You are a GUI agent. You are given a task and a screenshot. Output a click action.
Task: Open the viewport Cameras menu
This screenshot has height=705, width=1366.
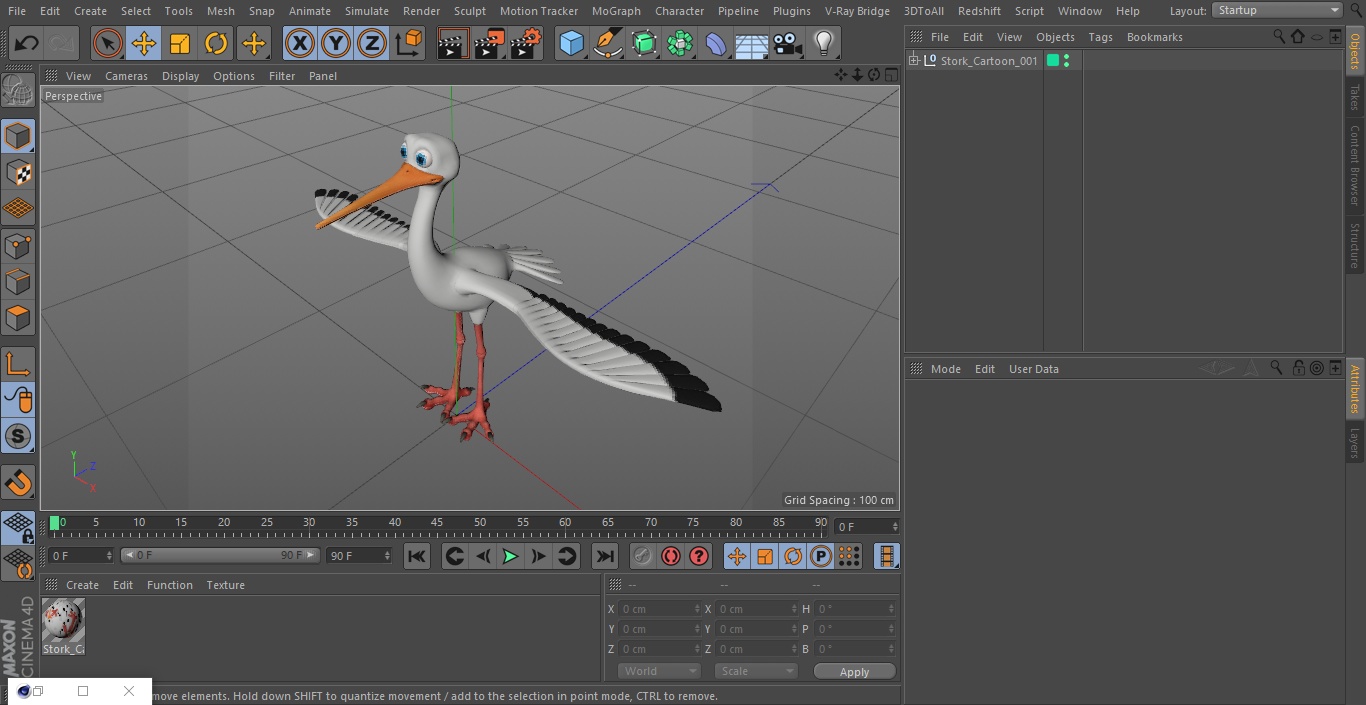(126, 76)
